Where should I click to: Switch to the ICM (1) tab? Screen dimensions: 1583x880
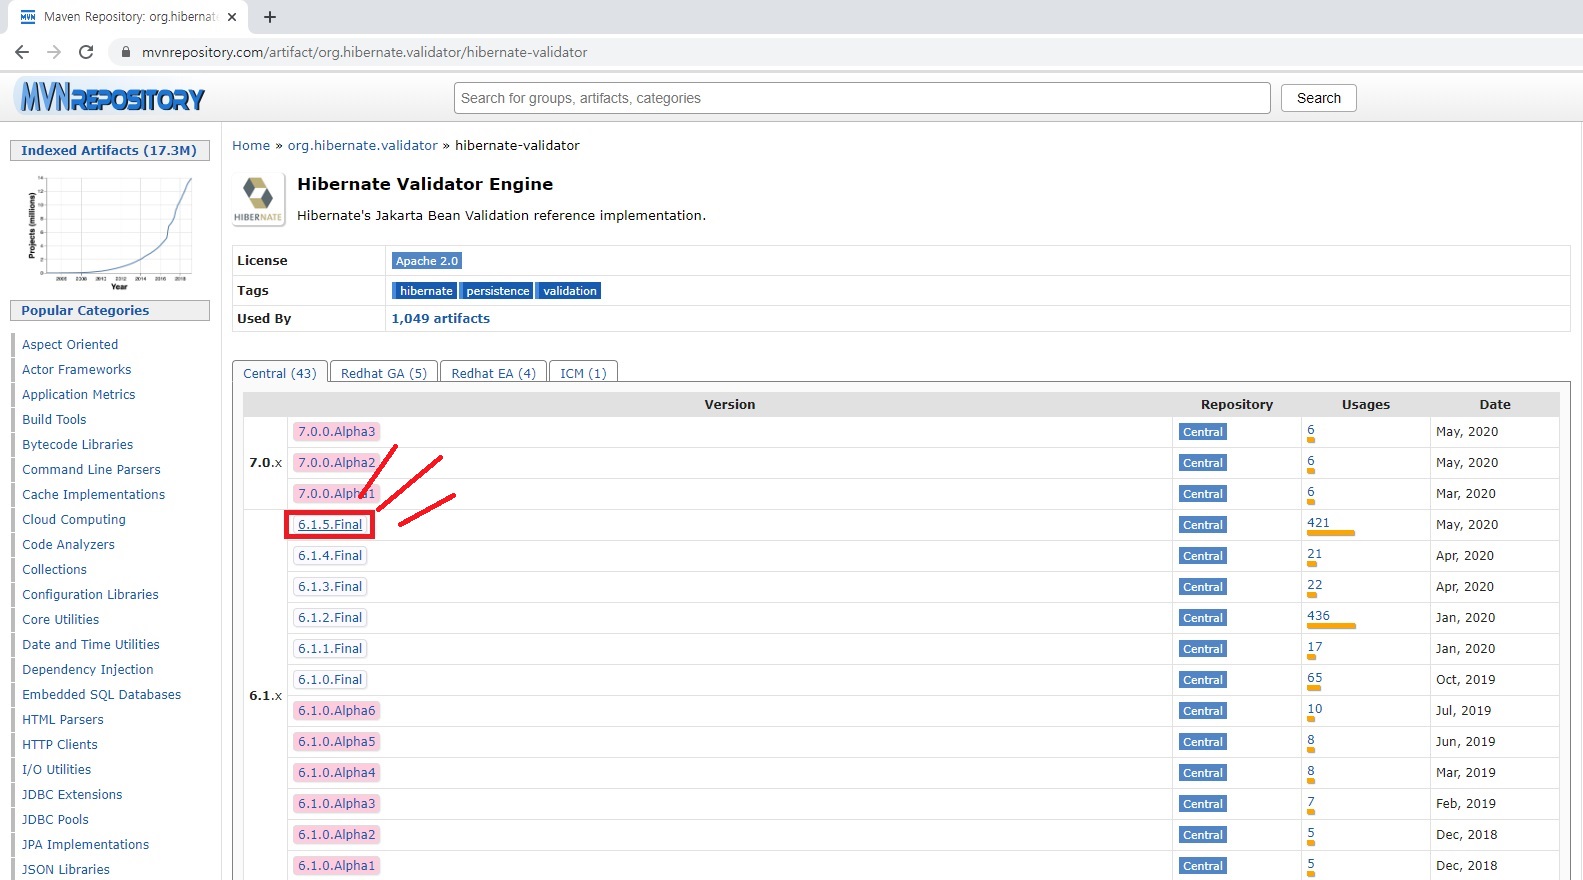584,373
